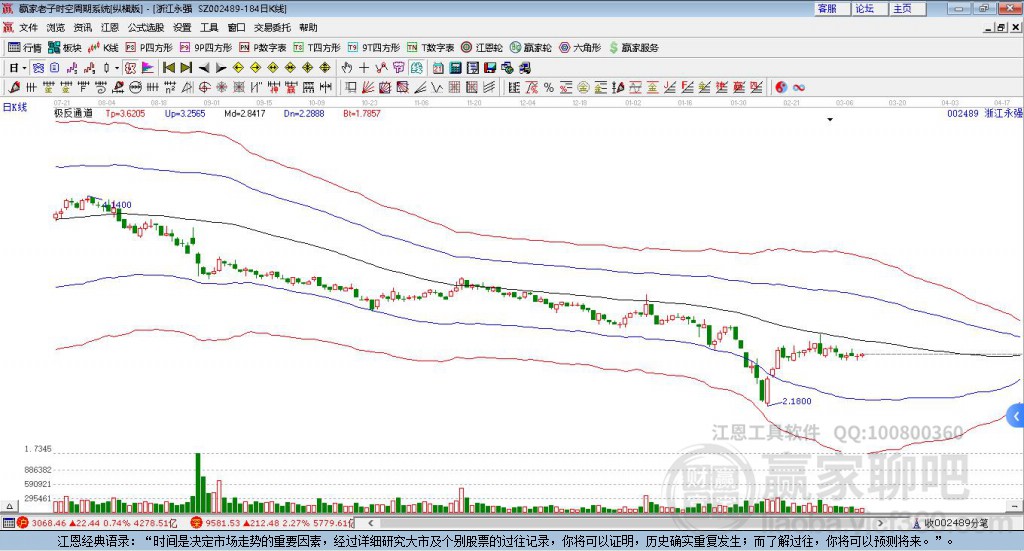Open the calendar date tool
Image resolution: width=1024 pixels, height=551 pixels.
[438, 68]
